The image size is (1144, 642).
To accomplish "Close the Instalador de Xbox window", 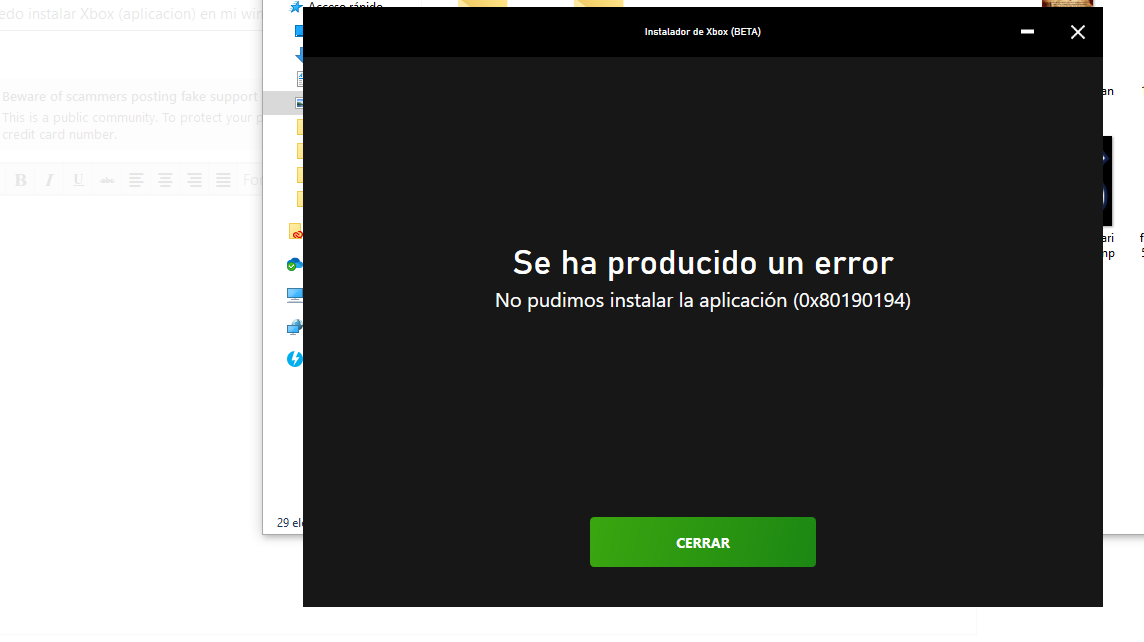I will pos(1078,31).
